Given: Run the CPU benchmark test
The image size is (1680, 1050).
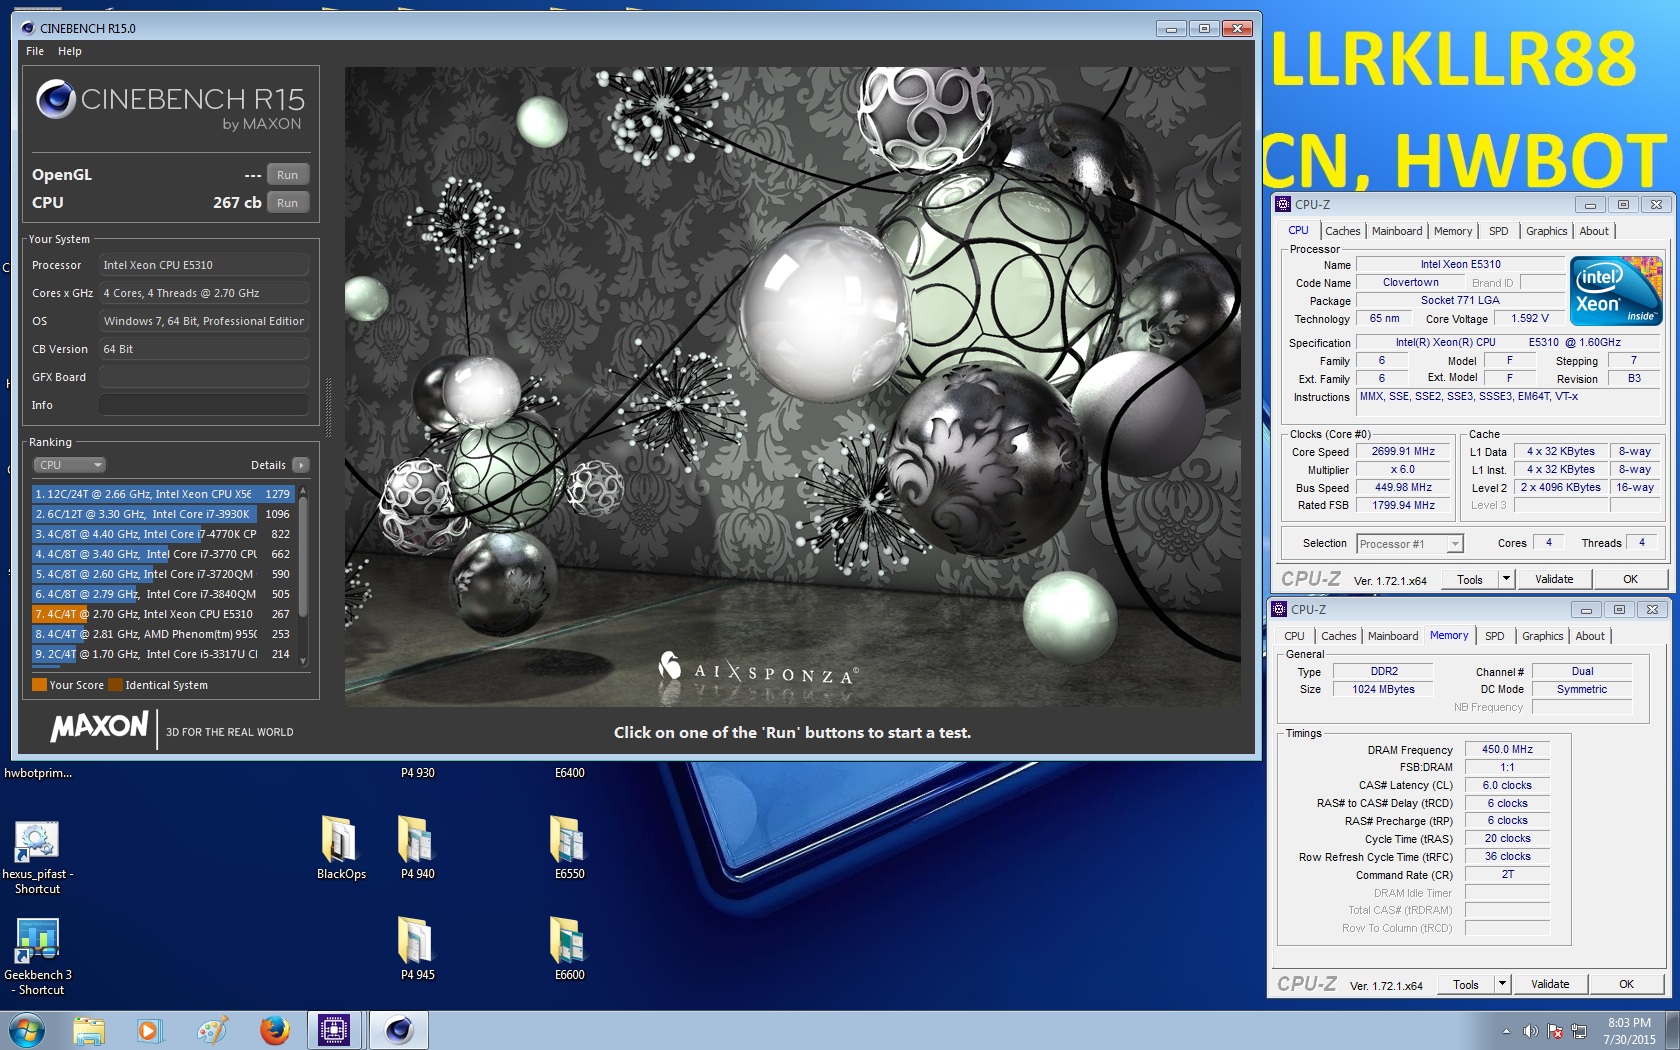Looking at the screenshot, I should 288,203.
